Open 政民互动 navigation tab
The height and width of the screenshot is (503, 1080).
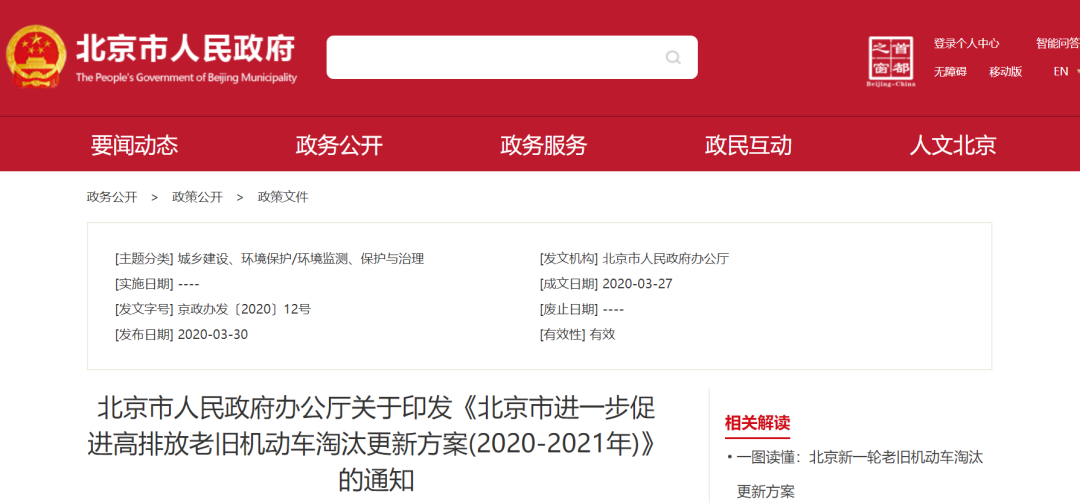748,145
